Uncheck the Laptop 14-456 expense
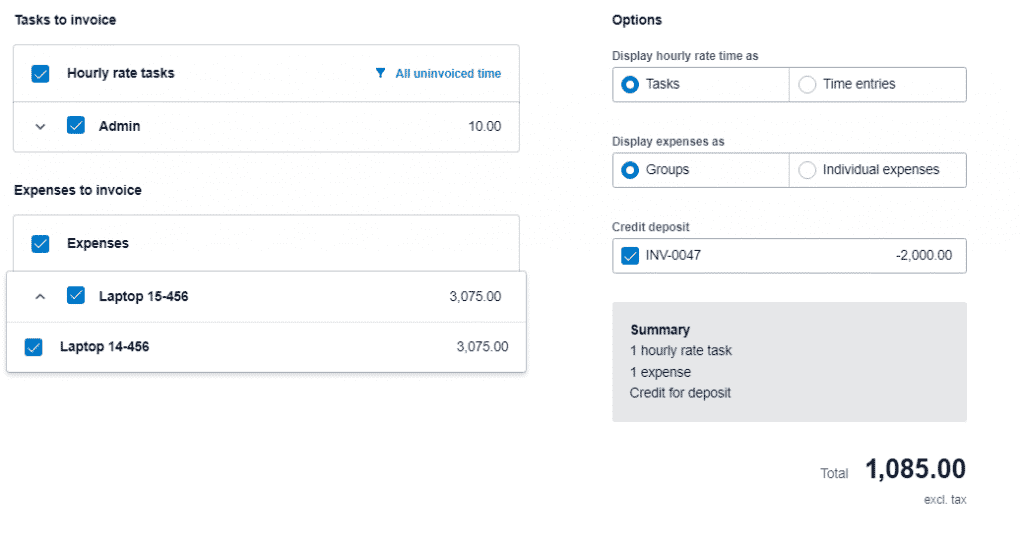 [x=33, y=347]
